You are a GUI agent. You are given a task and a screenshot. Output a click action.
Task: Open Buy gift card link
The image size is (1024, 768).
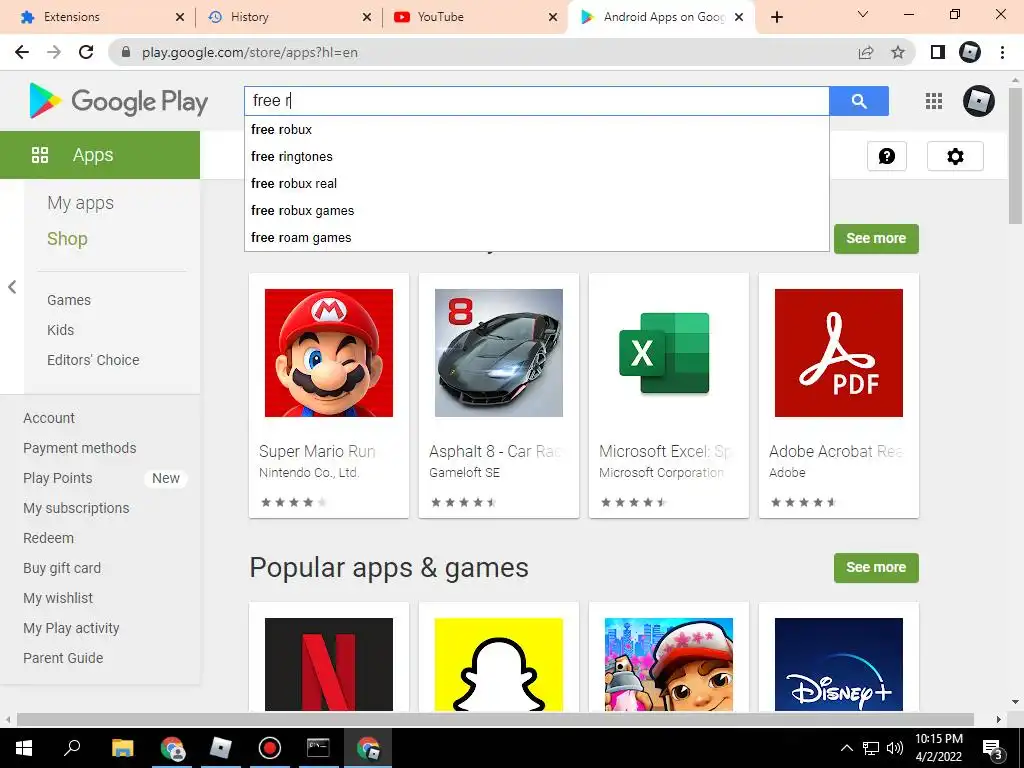point(62,569)
